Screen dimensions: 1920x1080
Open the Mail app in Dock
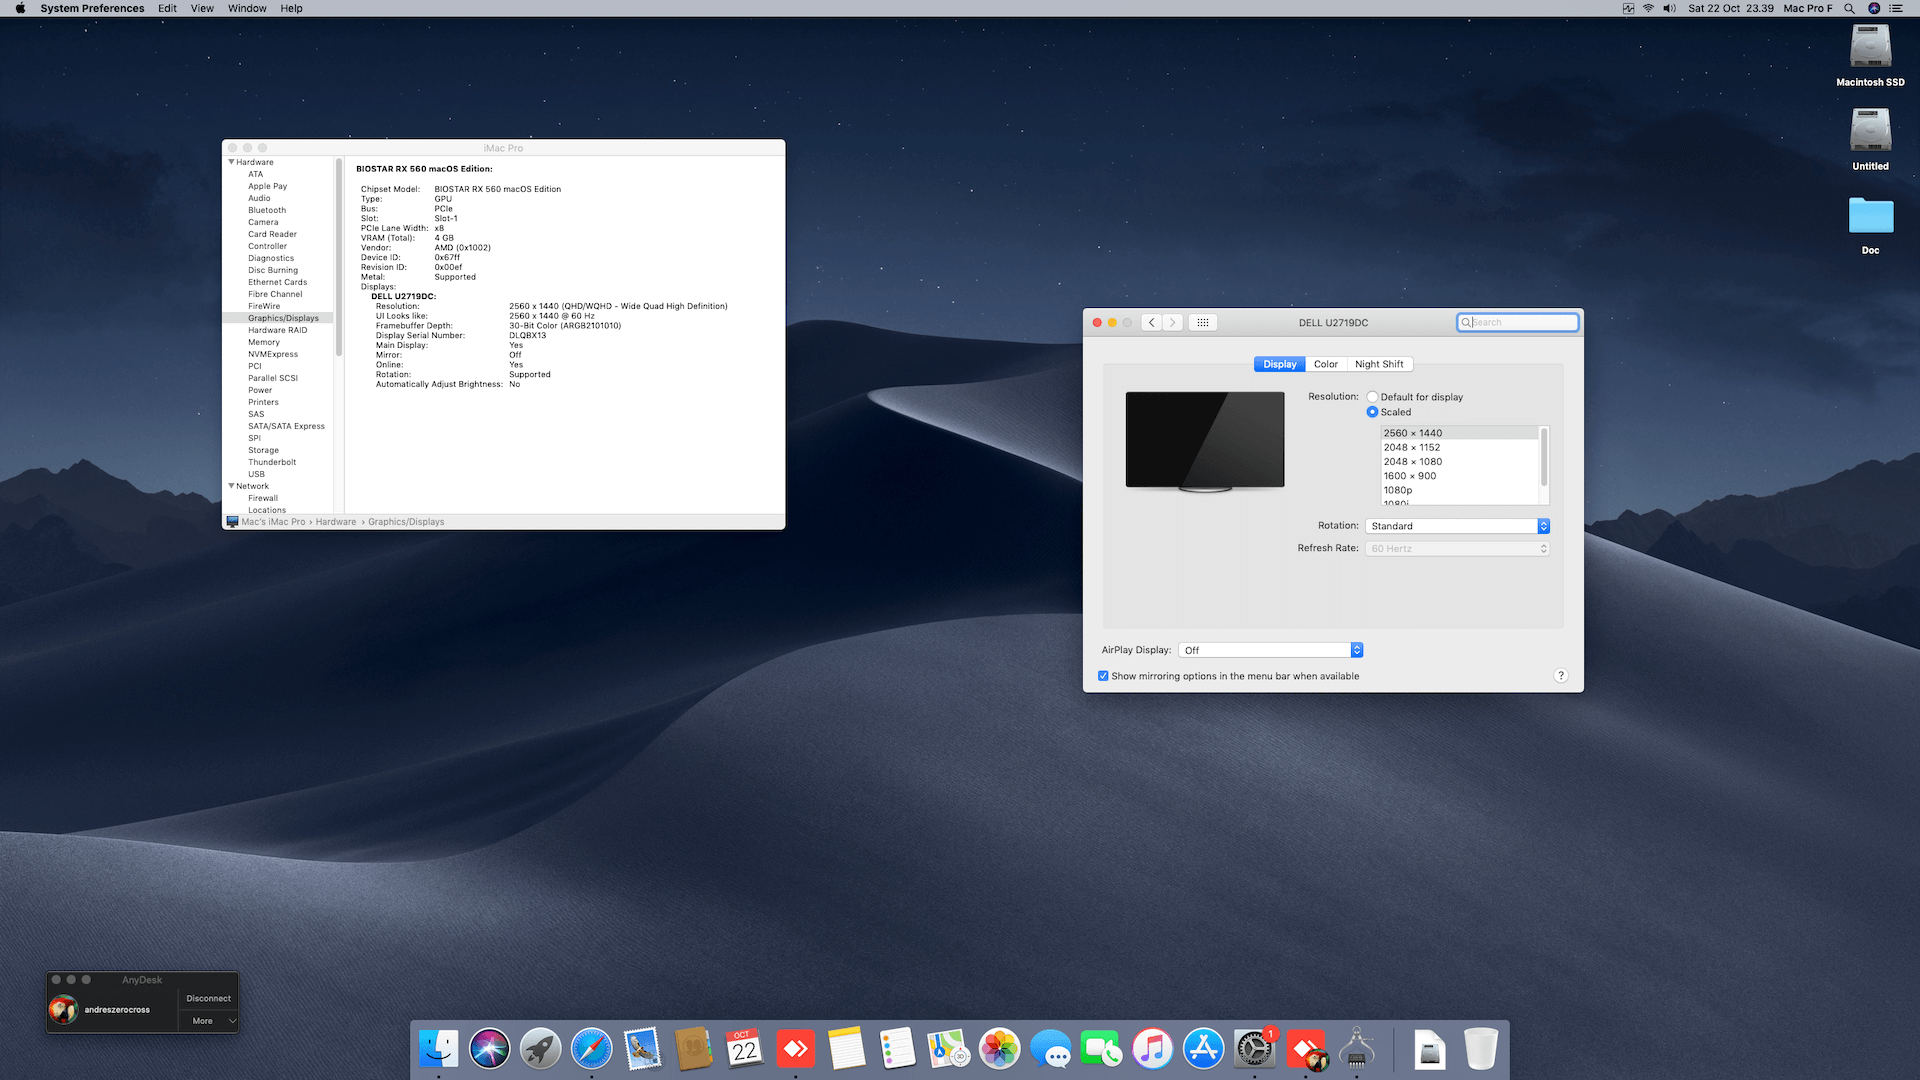point(643,1049)
